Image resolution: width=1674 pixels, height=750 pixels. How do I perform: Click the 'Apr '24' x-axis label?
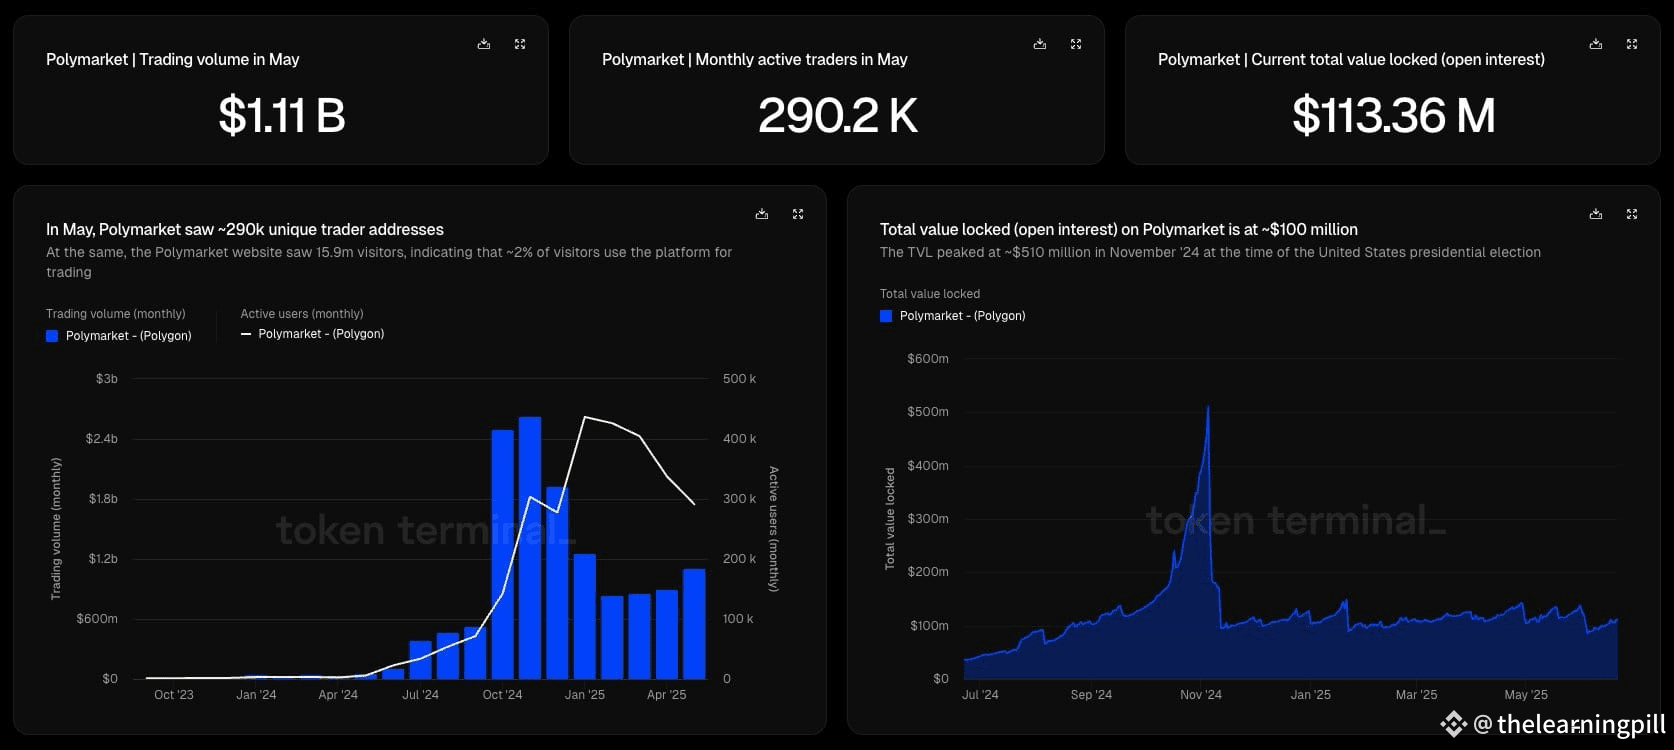coord(338,695)
